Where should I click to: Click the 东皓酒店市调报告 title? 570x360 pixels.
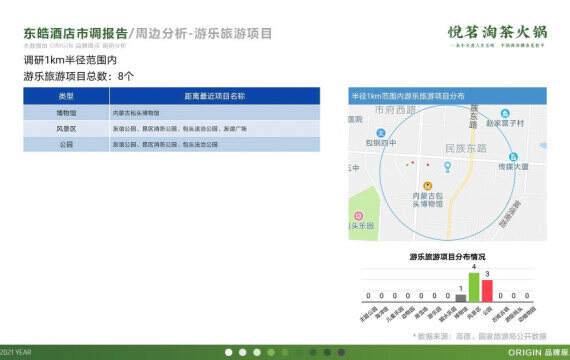pyautogui.click(x=76, y=33)
